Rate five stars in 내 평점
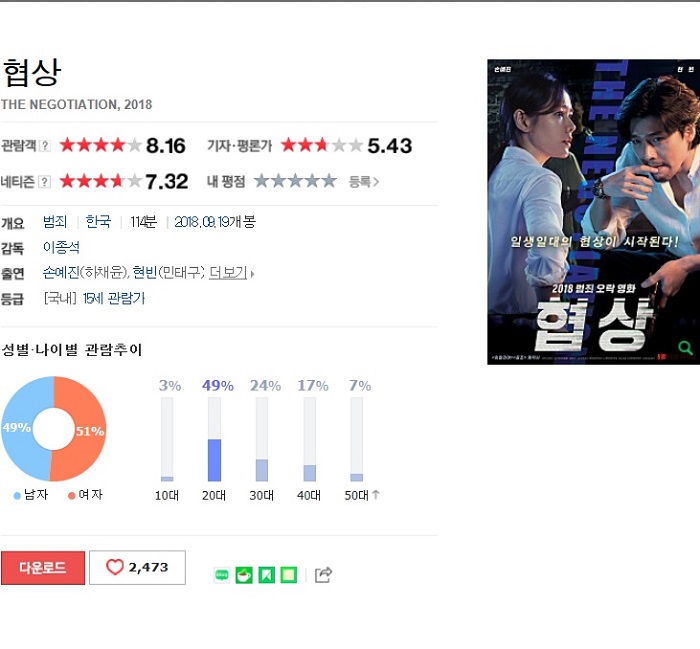Image resolution: width=700 pixels, height=649 pixels. tap(329, 181)
